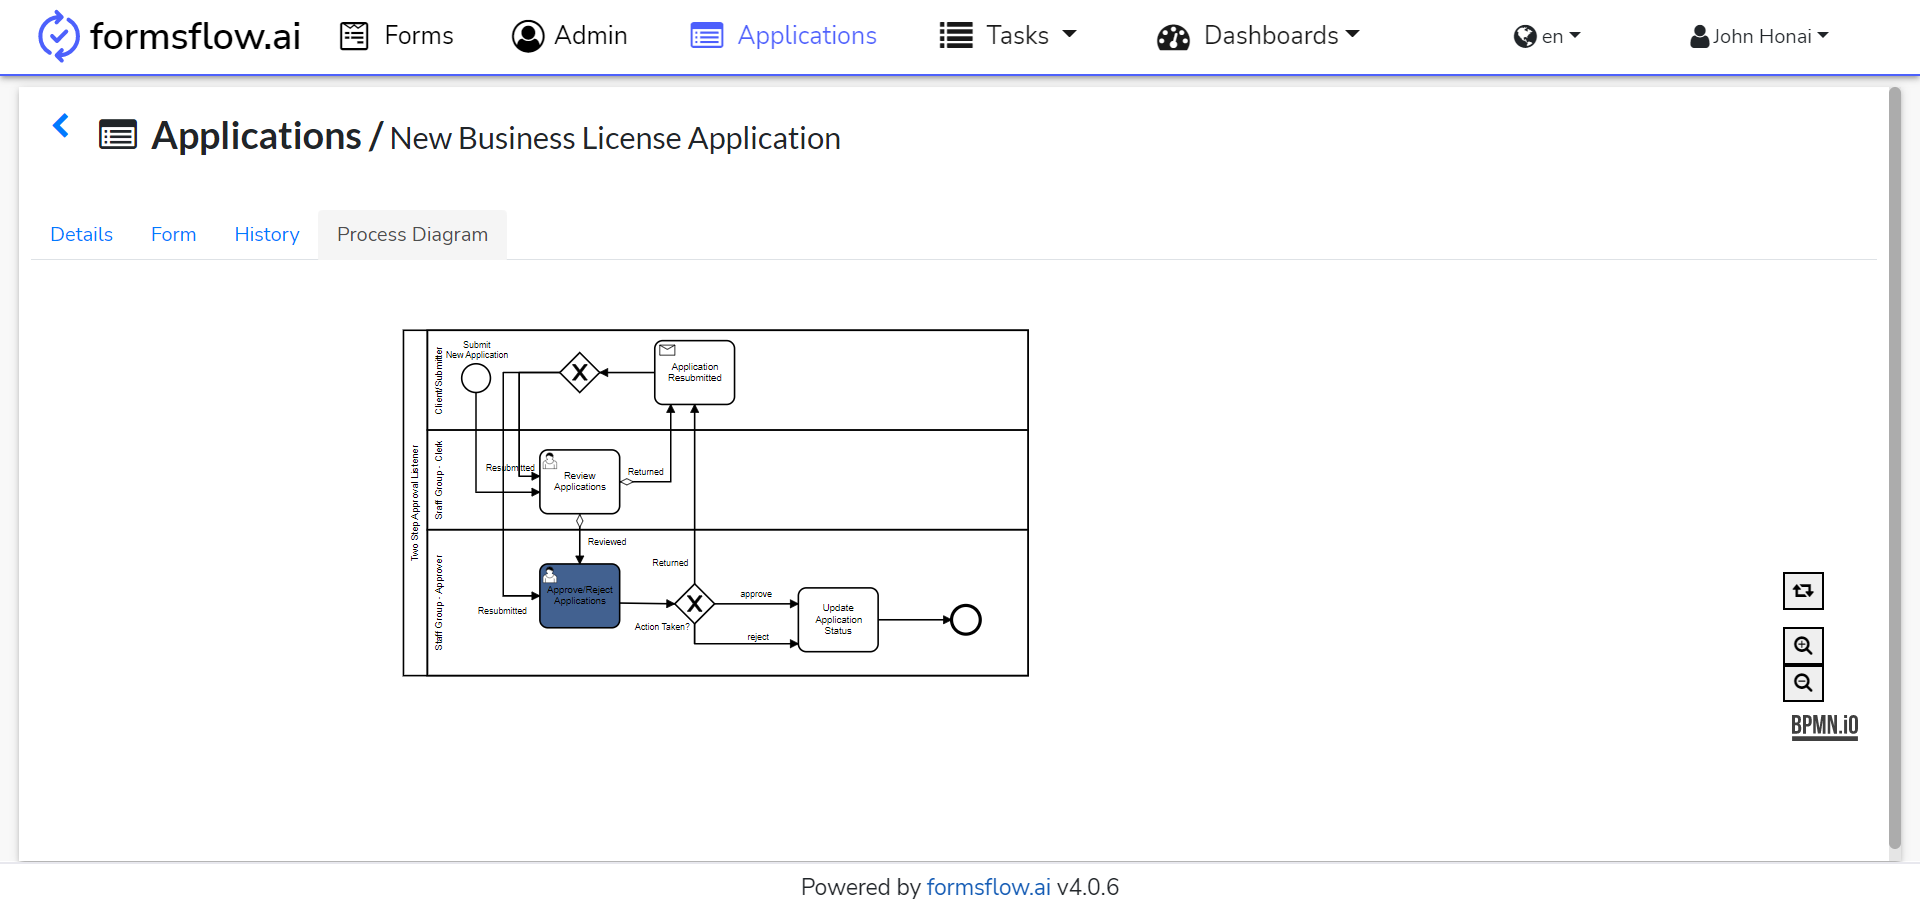Open the Tasks dropdown menu
The width and height of the screenshot is (1920, 900).
pyautogui.click(x=1008, y=36)
